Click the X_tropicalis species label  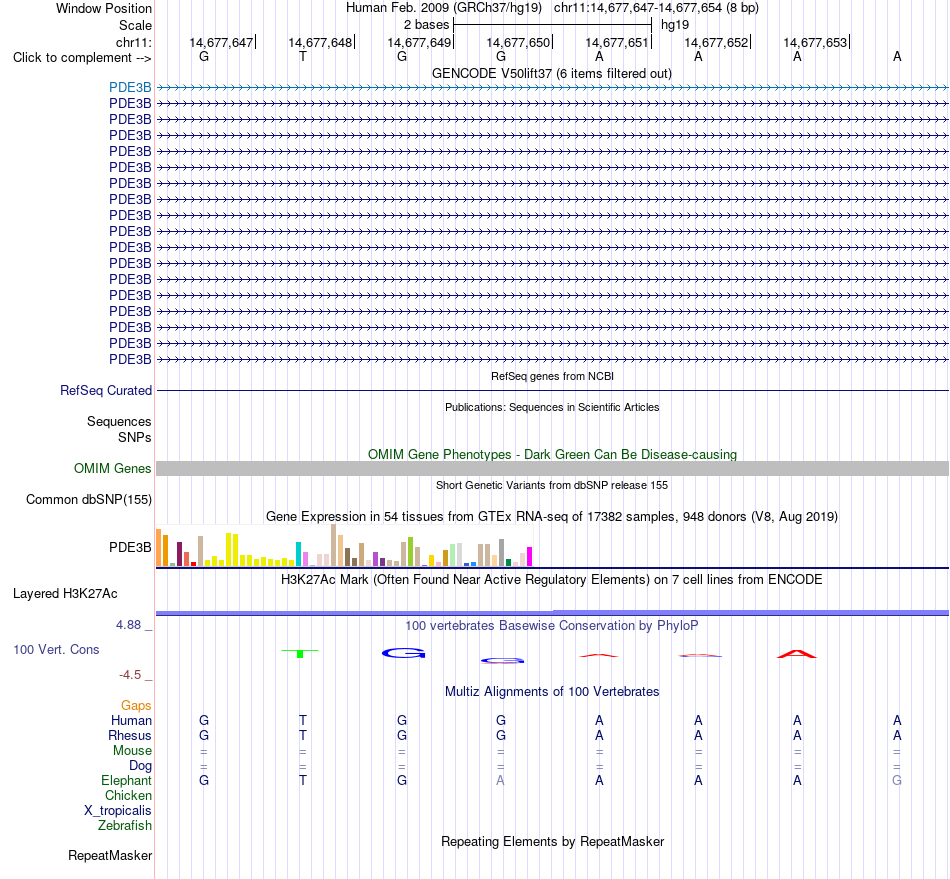click(118, 811)
